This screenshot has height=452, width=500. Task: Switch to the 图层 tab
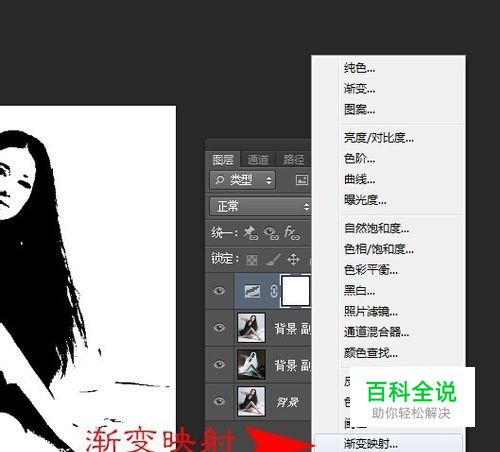coord(223,160)
